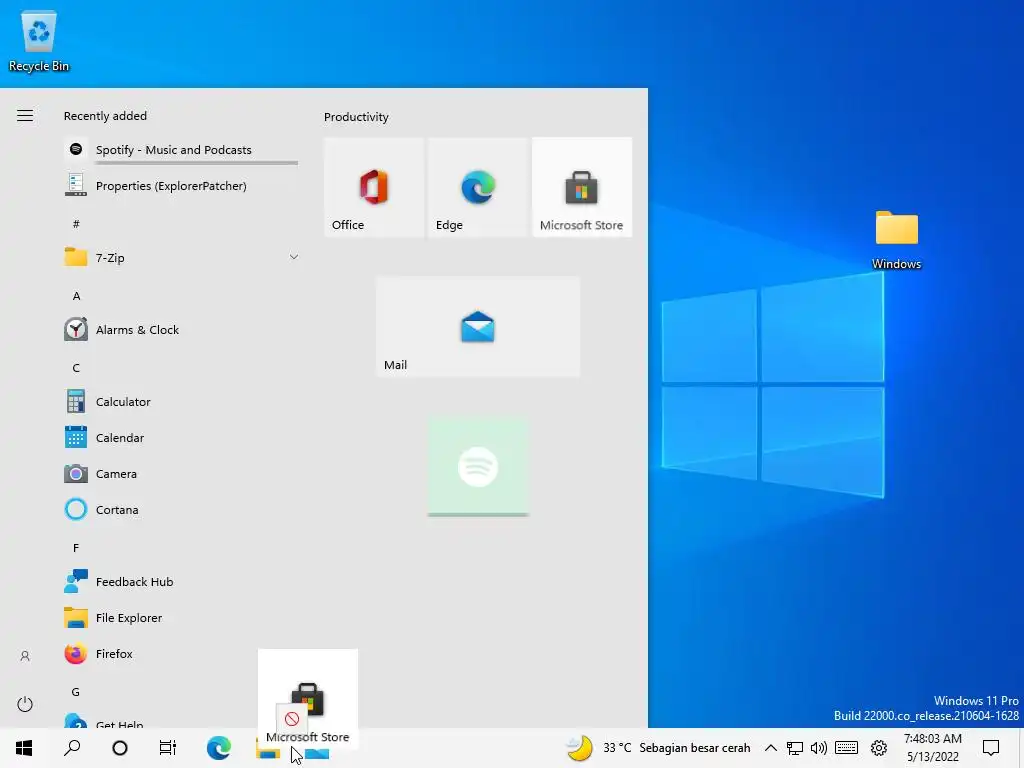
Task: Open Cortana circle on taskbar
Action: (x=120, y=748)
